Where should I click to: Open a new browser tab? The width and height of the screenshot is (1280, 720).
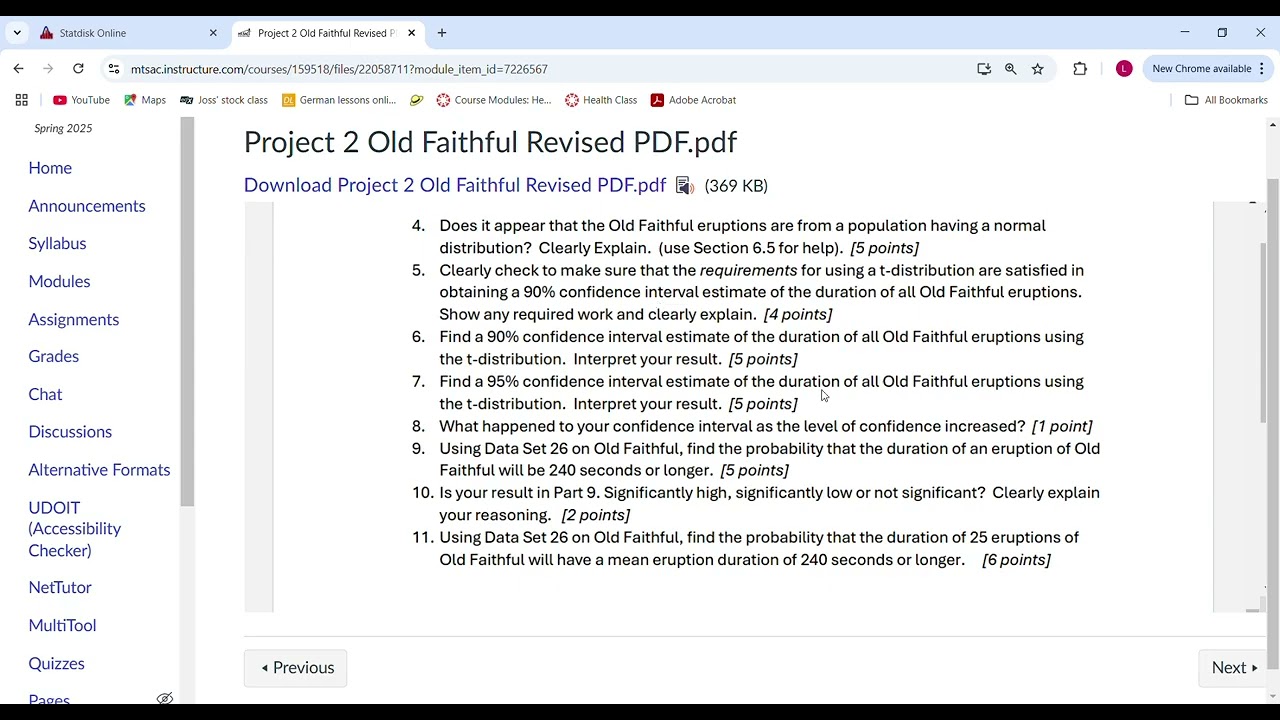tap(442, 33)
